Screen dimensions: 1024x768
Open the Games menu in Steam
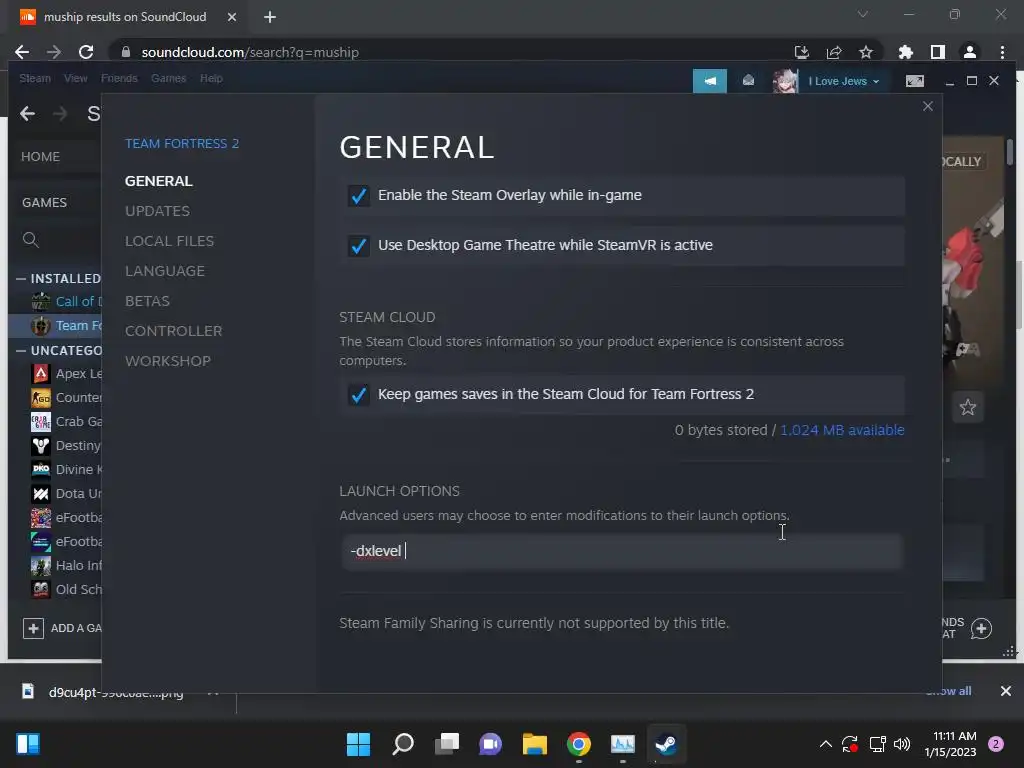click(x=168, y=78)
